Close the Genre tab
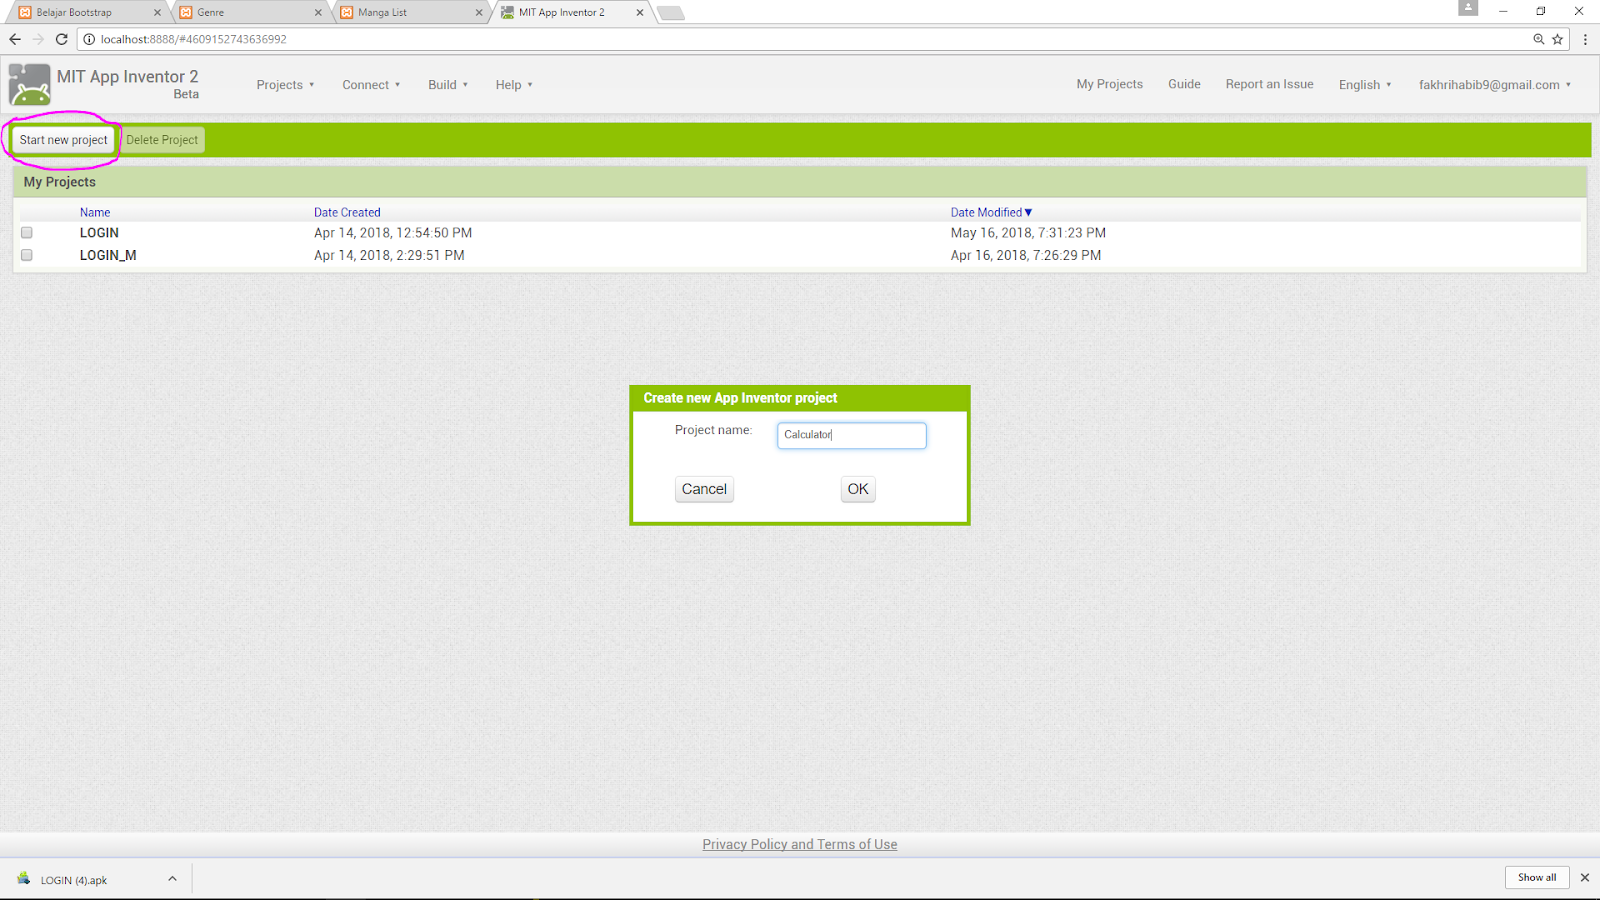The image size is (1600, 900). point(318,13)
